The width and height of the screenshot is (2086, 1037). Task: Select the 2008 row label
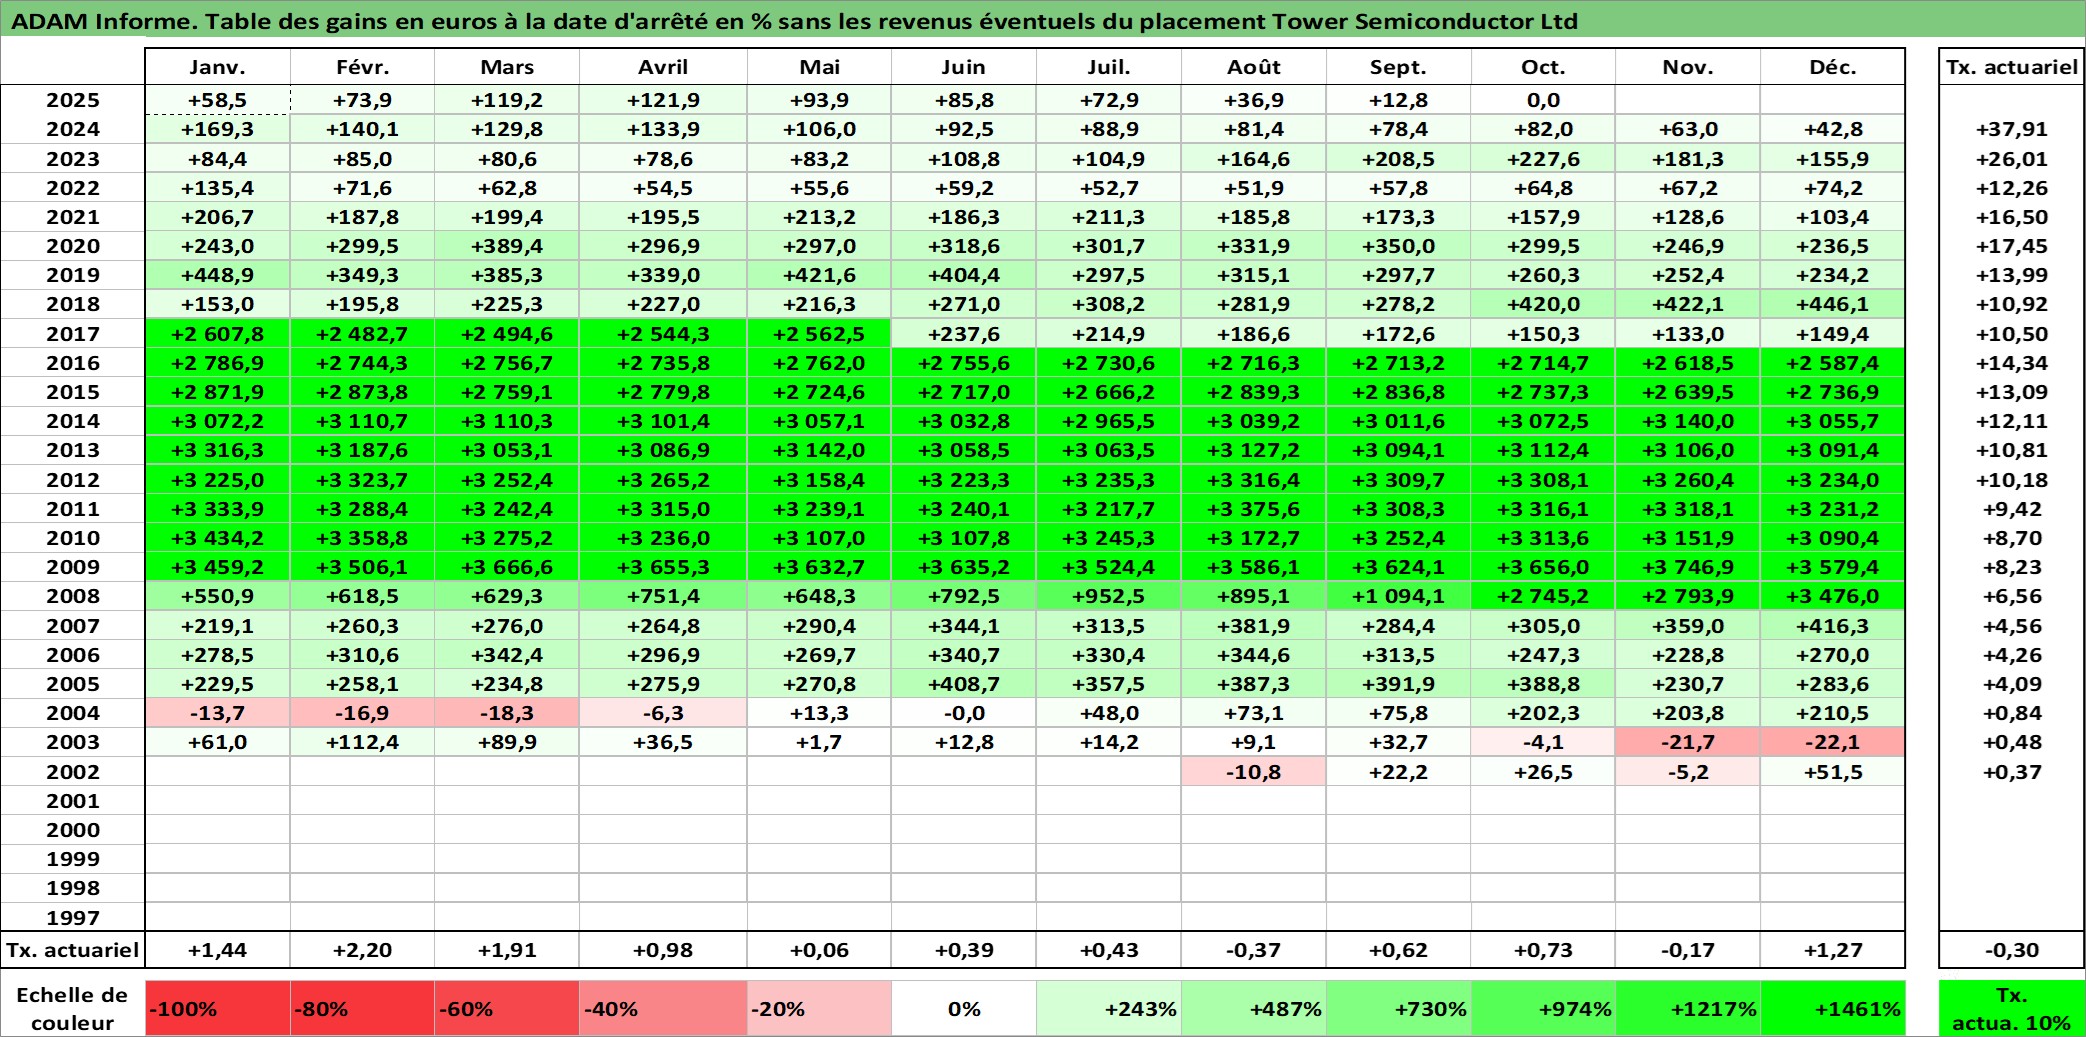73,596
